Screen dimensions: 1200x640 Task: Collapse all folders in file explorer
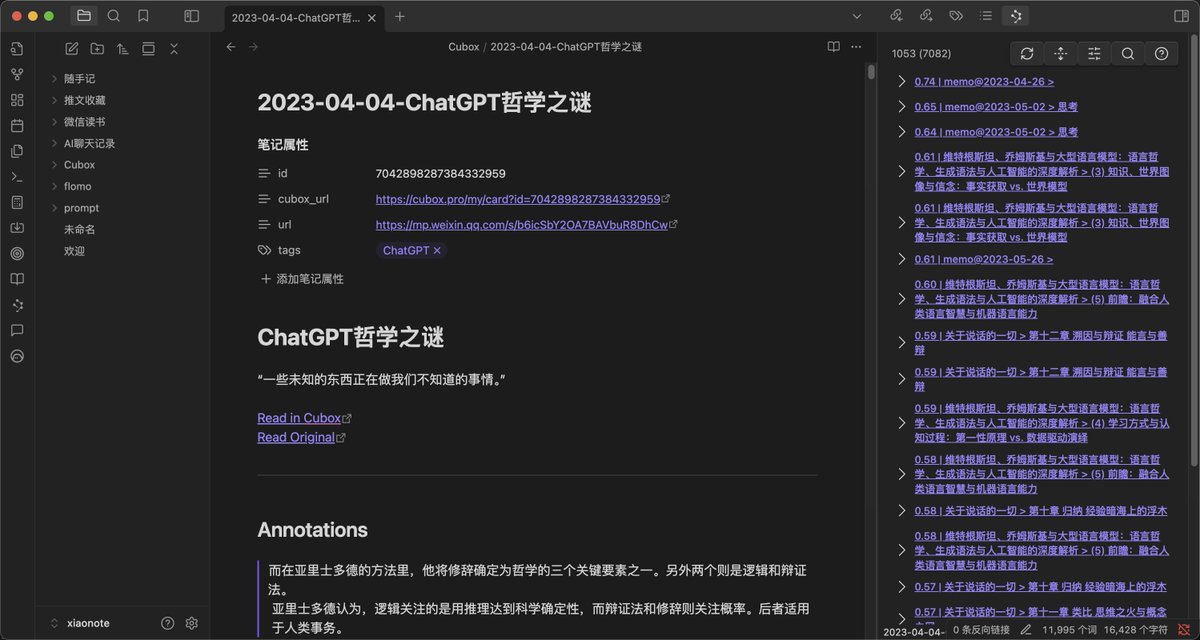pyautogui.click(x=174, y=48)
